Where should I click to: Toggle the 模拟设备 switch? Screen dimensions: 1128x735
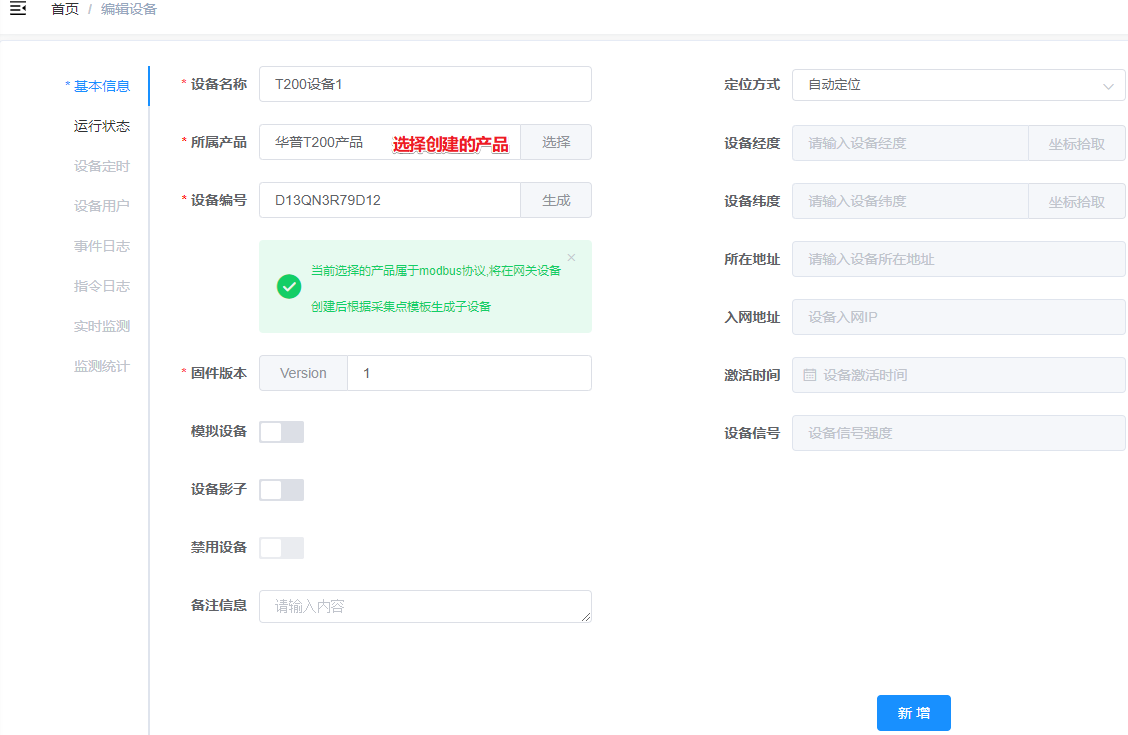[x=281, y=432]
